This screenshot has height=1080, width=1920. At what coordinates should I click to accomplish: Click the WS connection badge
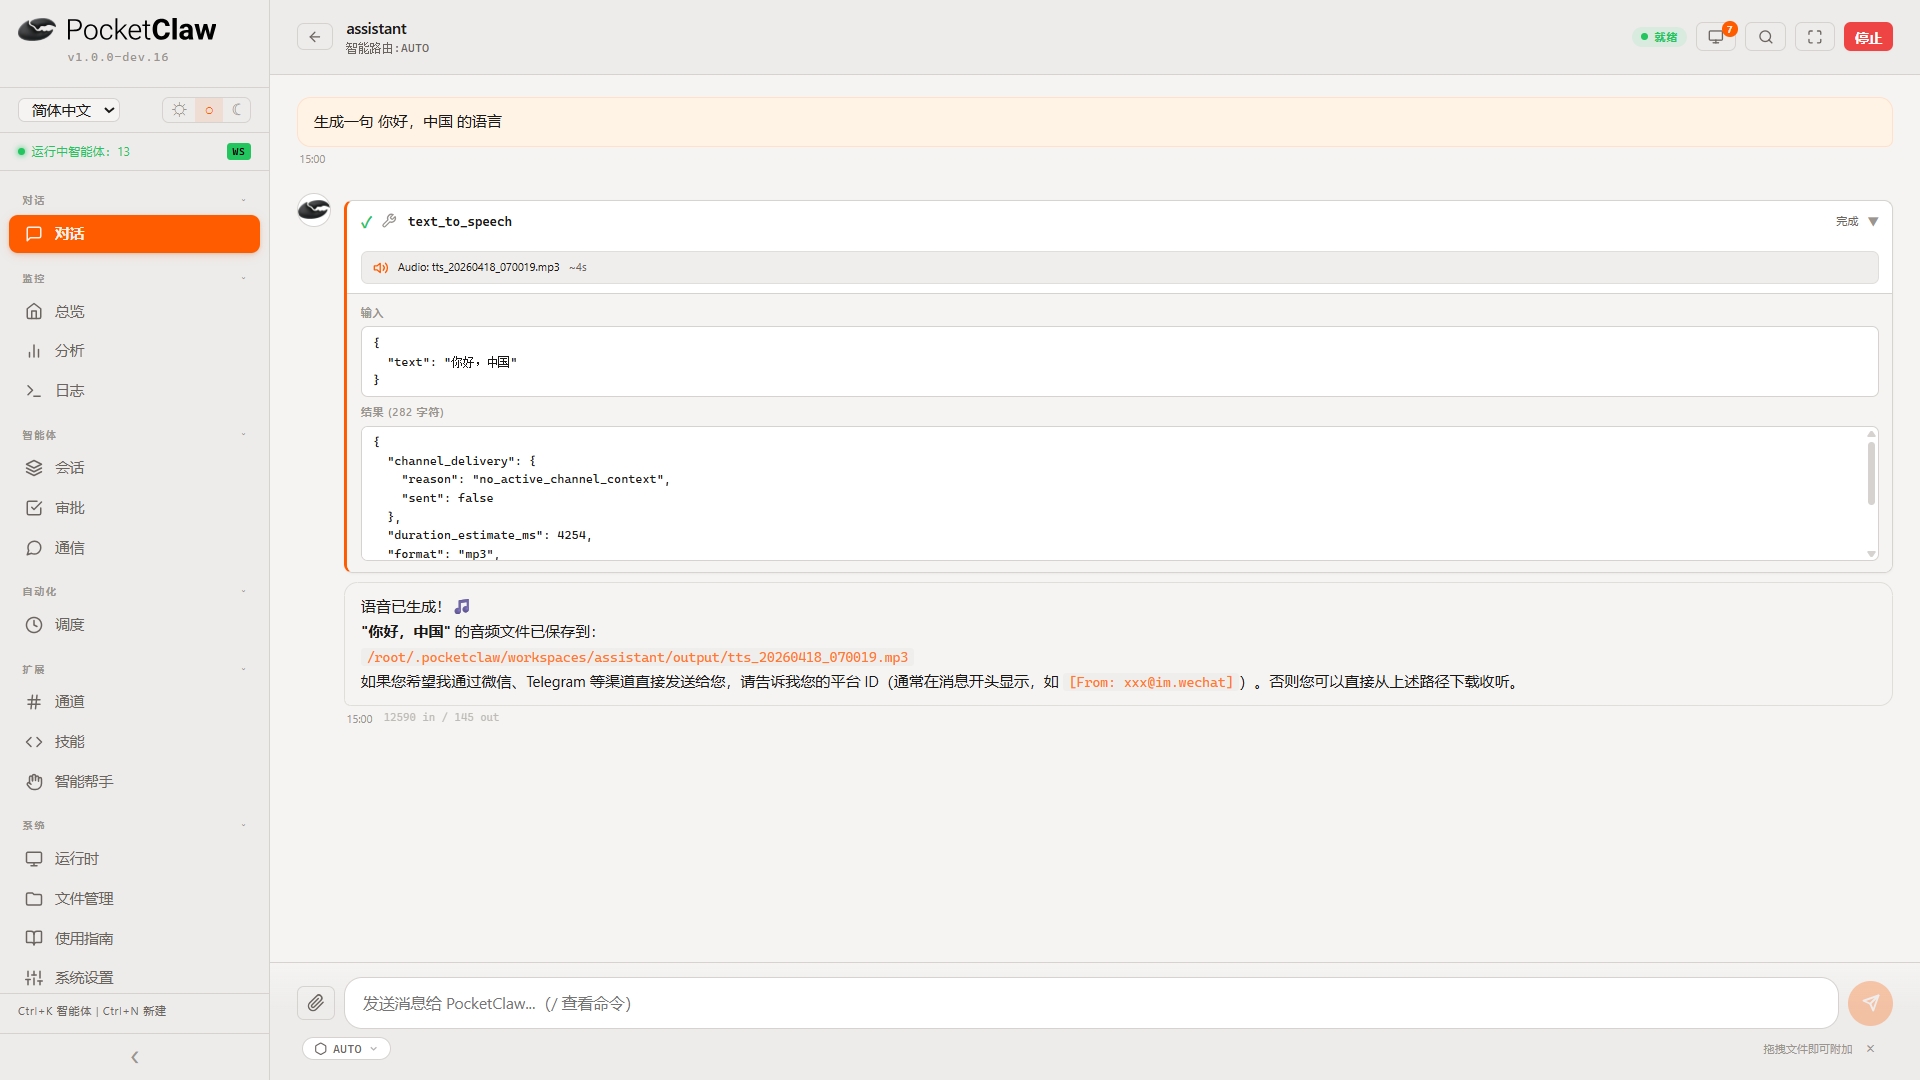click(x=238, y=152)
